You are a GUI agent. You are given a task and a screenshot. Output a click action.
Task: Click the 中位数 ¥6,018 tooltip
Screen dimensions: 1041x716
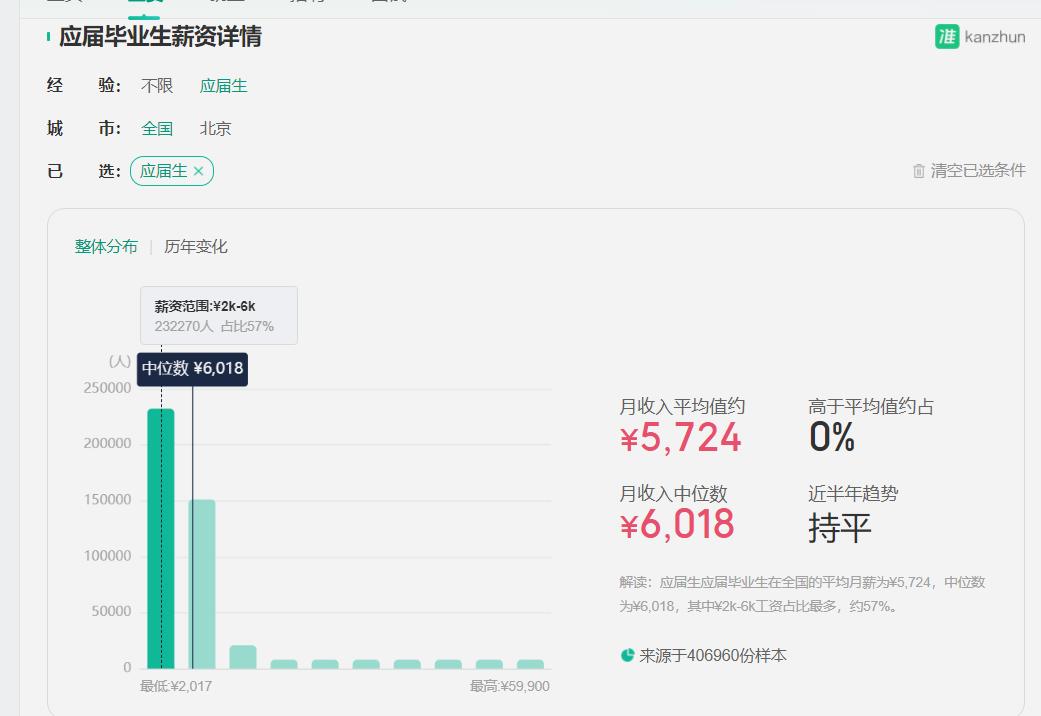[191, 369]
